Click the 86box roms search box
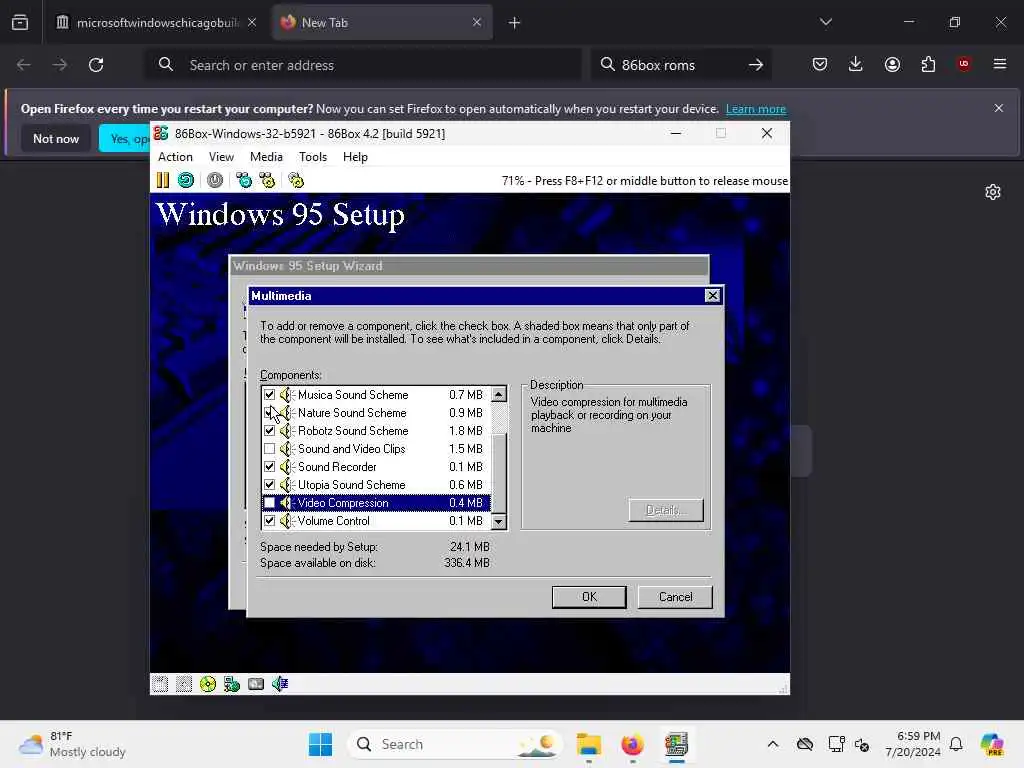This screenshot has width=1024, height=768. [x=681, y=65]
